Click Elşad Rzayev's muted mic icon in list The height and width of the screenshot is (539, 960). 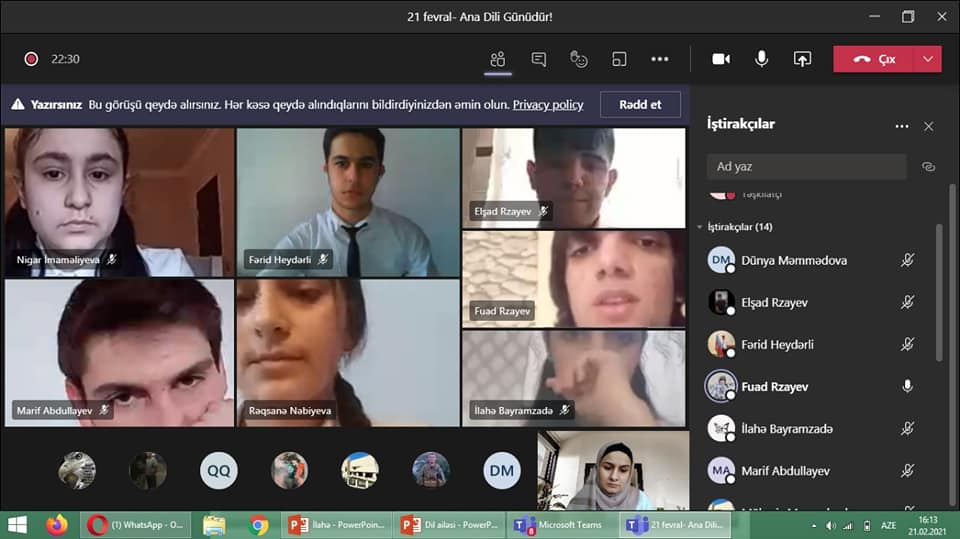(907, 302)
